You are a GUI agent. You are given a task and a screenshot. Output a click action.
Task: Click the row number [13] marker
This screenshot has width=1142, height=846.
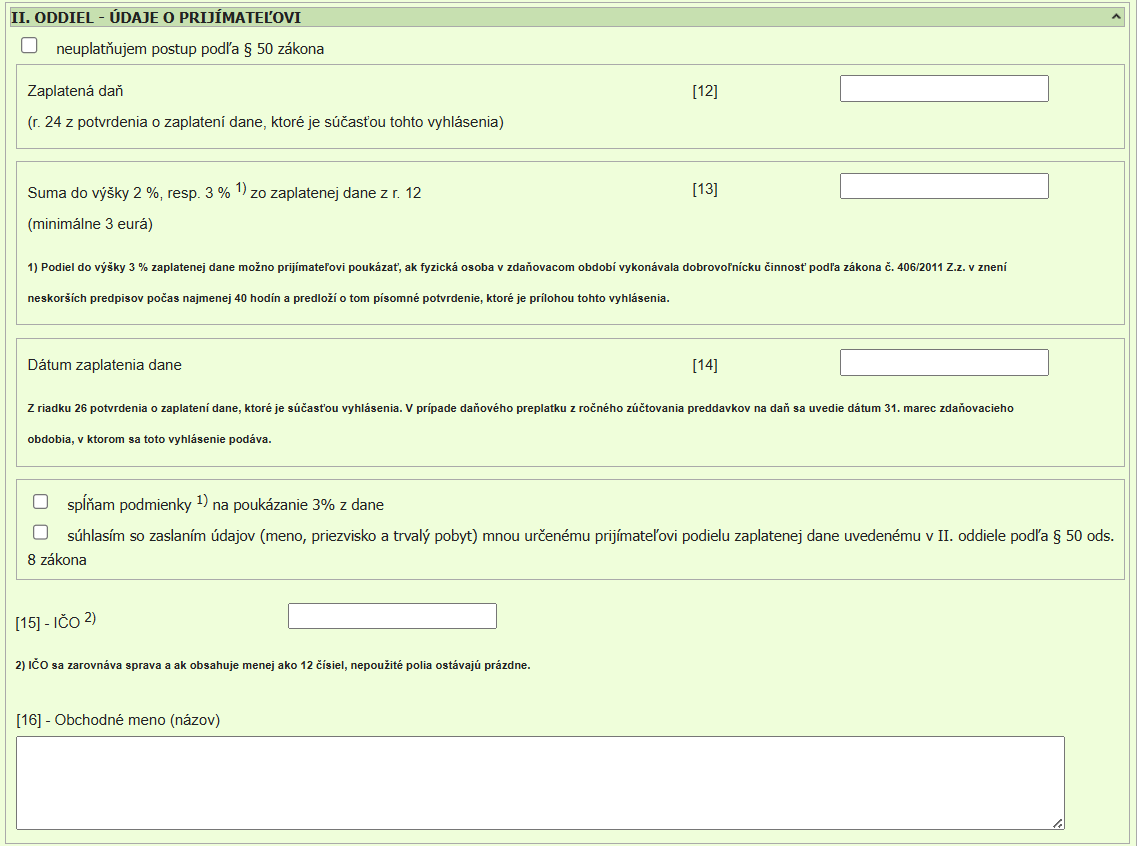point(704,189)
